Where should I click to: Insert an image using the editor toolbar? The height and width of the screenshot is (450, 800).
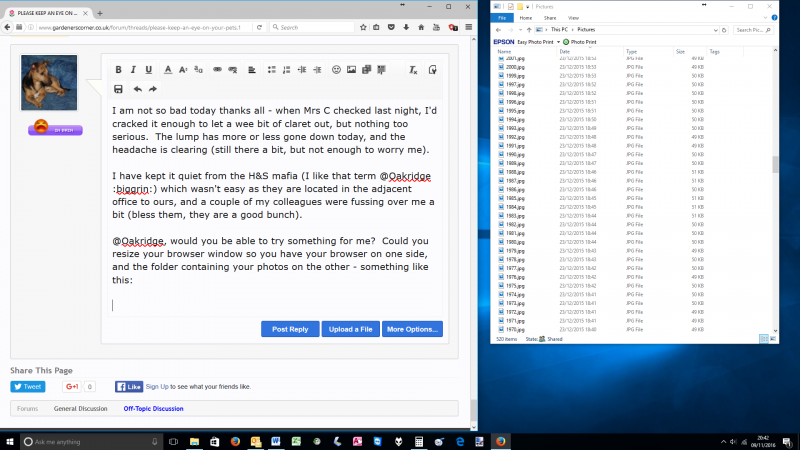point(352,70)
